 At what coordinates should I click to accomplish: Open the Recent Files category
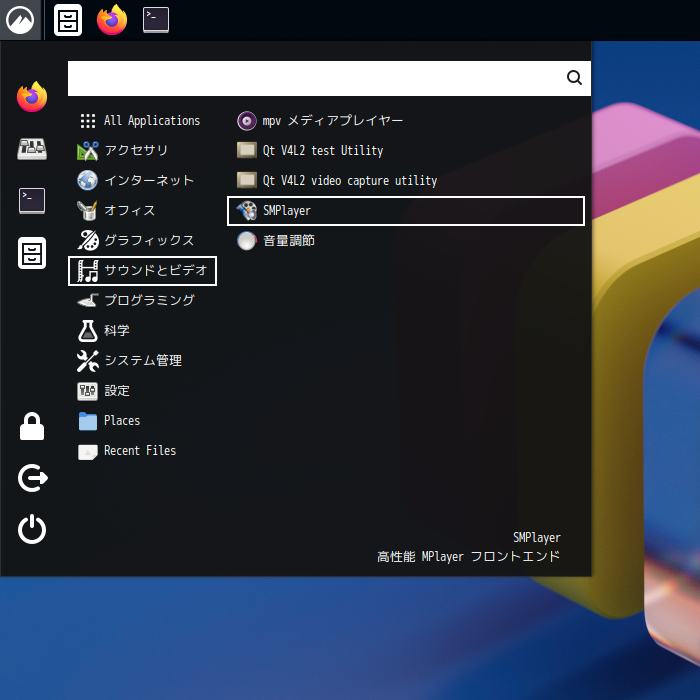[x=142, y=450]
